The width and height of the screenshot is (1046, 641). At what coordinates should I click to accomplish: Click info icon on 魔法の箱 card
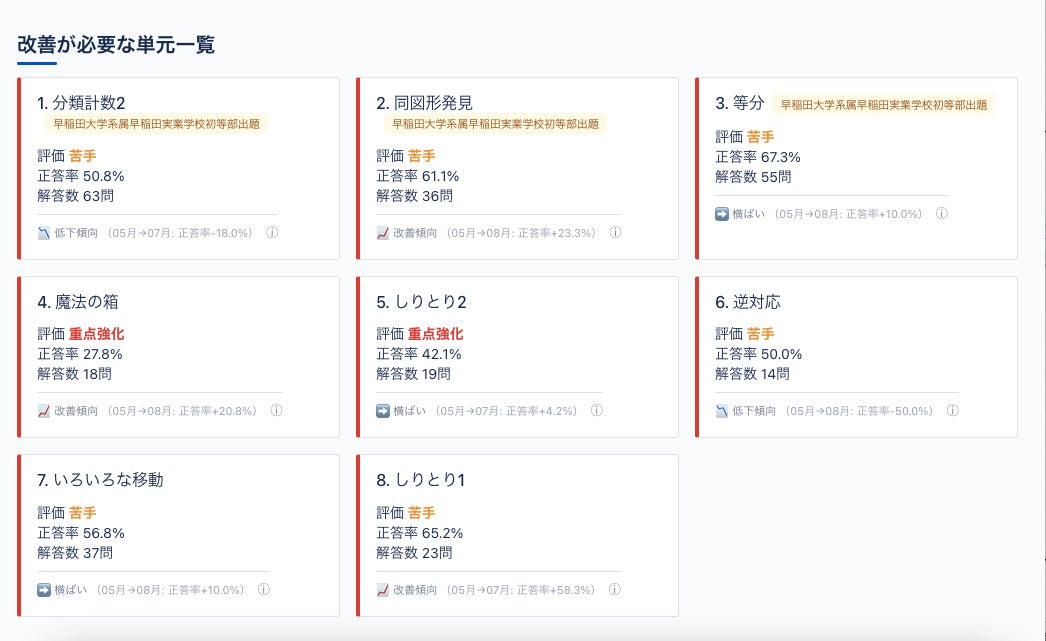click(x=276, y=411)
